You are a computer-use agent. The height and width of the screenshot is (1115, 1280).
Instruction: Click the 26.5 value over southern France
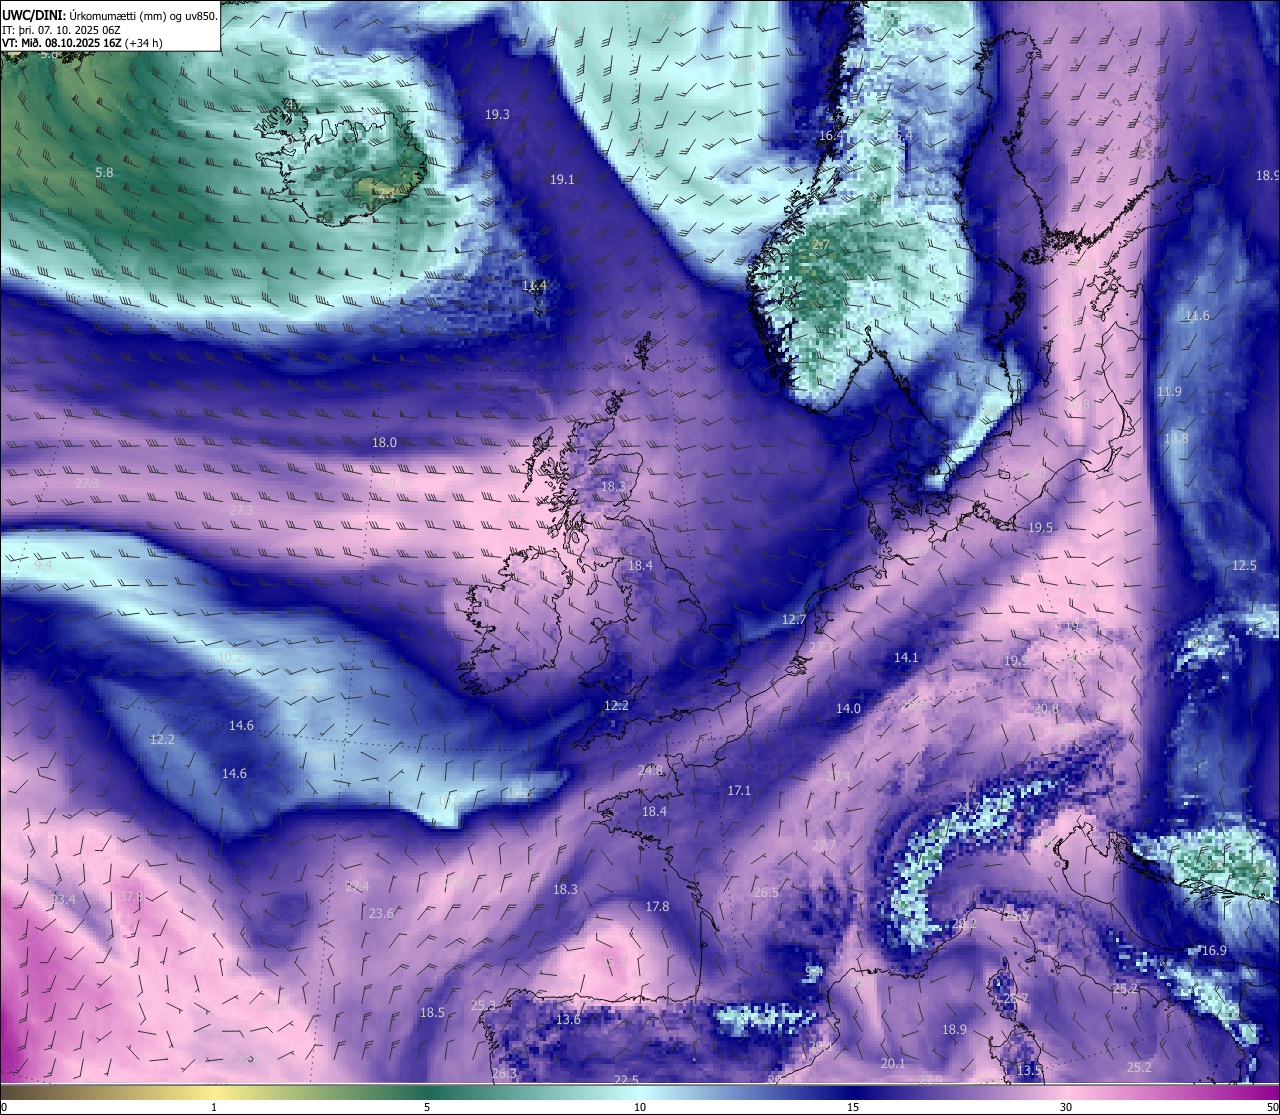click(766, 893)
